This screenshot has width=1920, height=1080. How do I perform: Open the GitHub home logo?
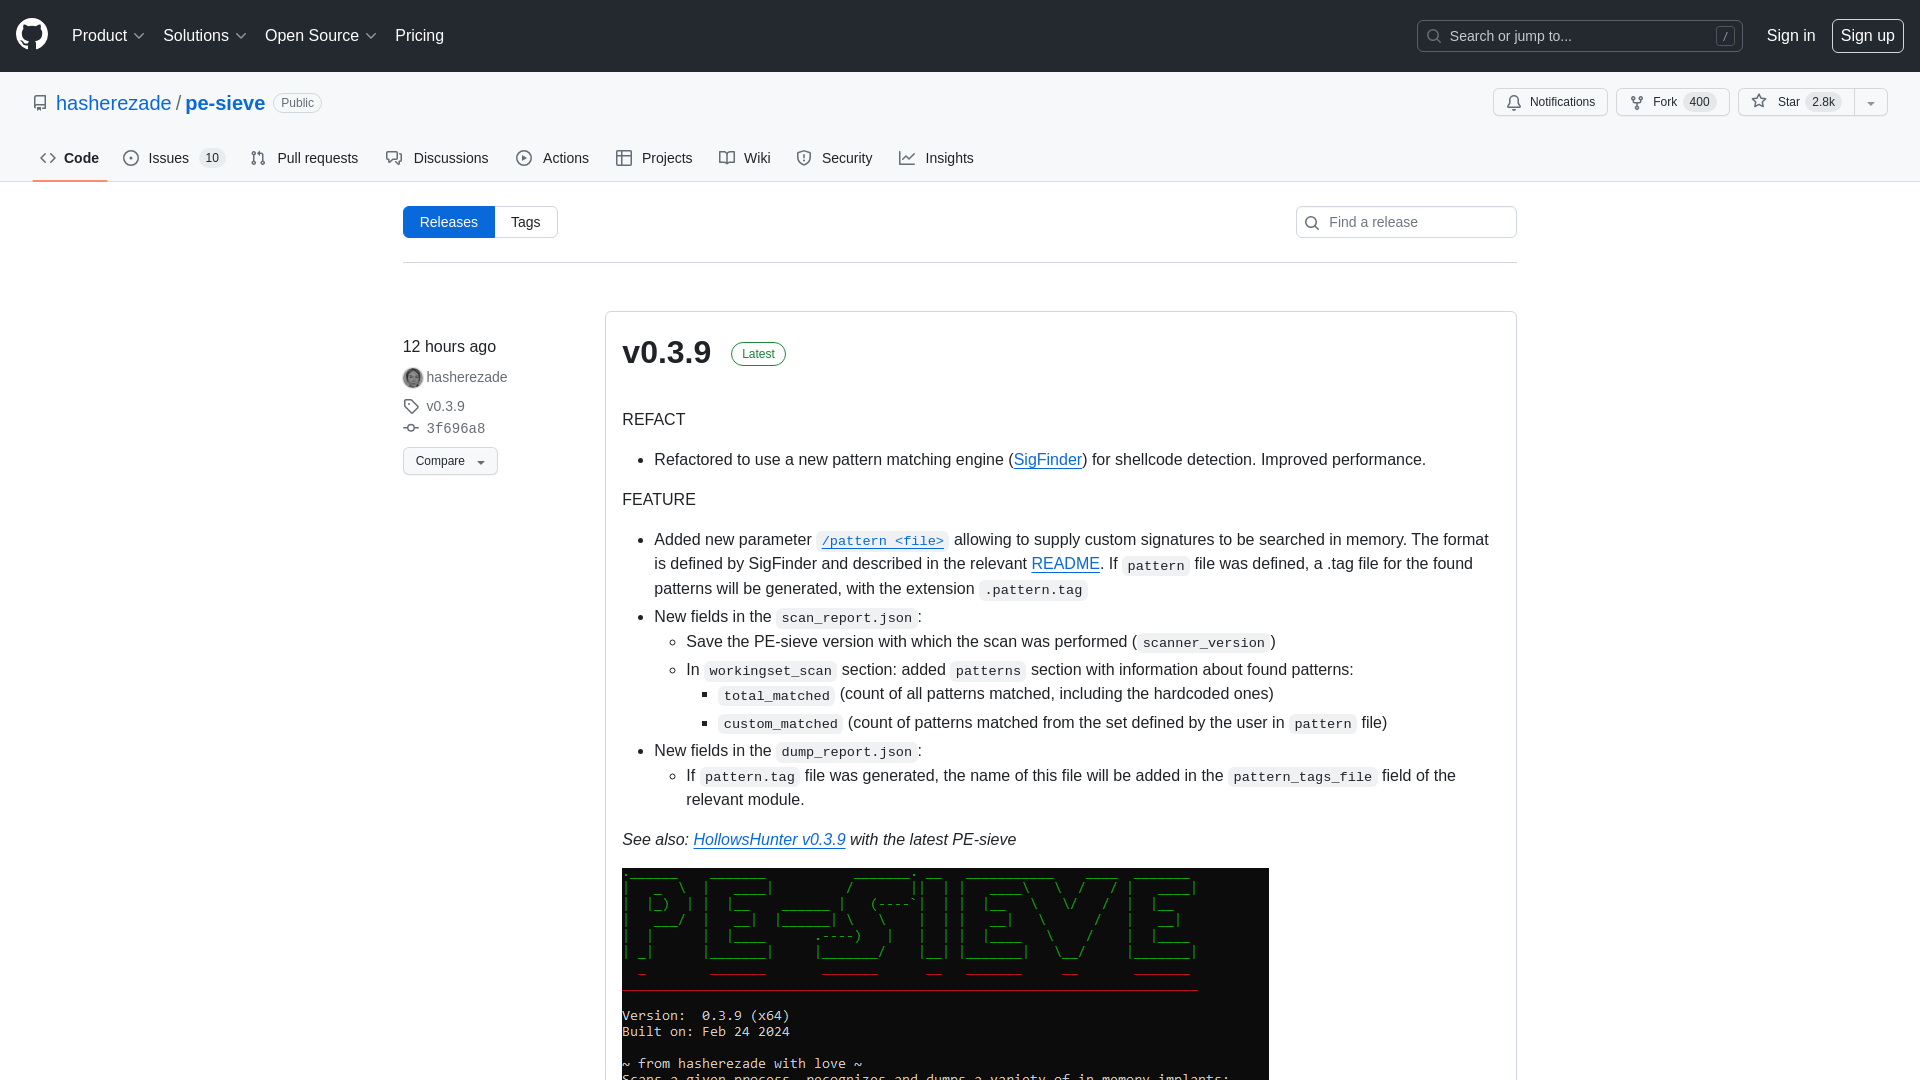tap(32, 35)
